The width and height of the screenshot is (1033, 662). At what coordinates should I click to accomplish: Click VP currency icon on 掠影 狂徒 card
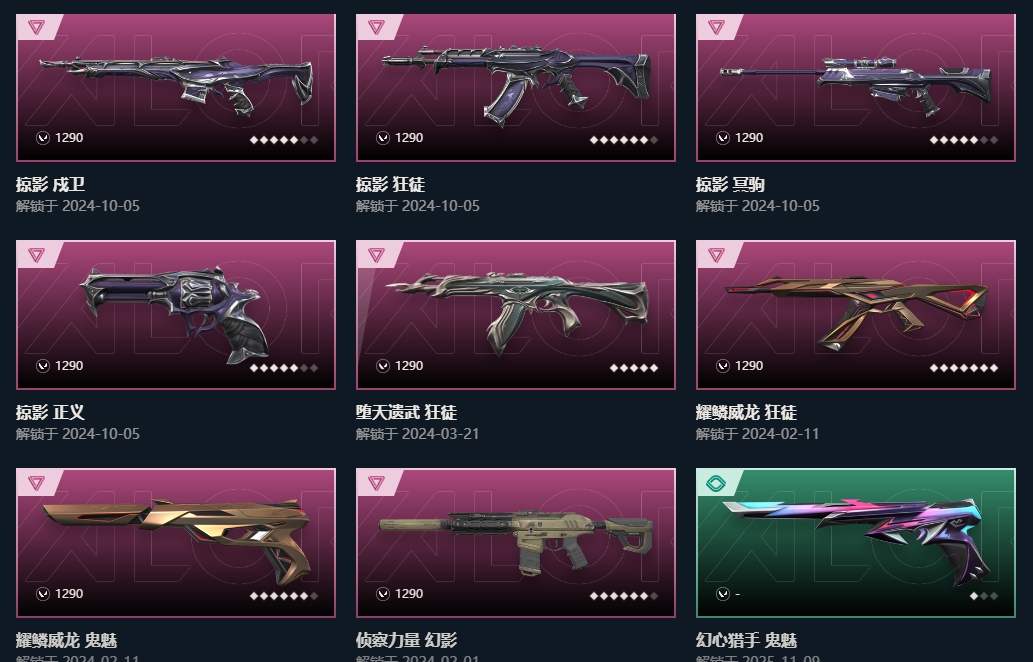click(383, 138)
